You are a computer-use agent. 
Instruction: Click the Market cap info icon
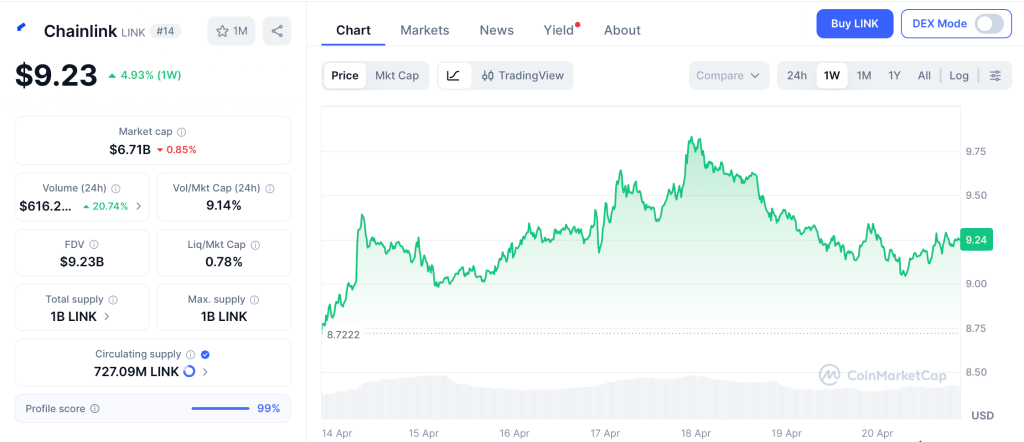tap(181, 132)
